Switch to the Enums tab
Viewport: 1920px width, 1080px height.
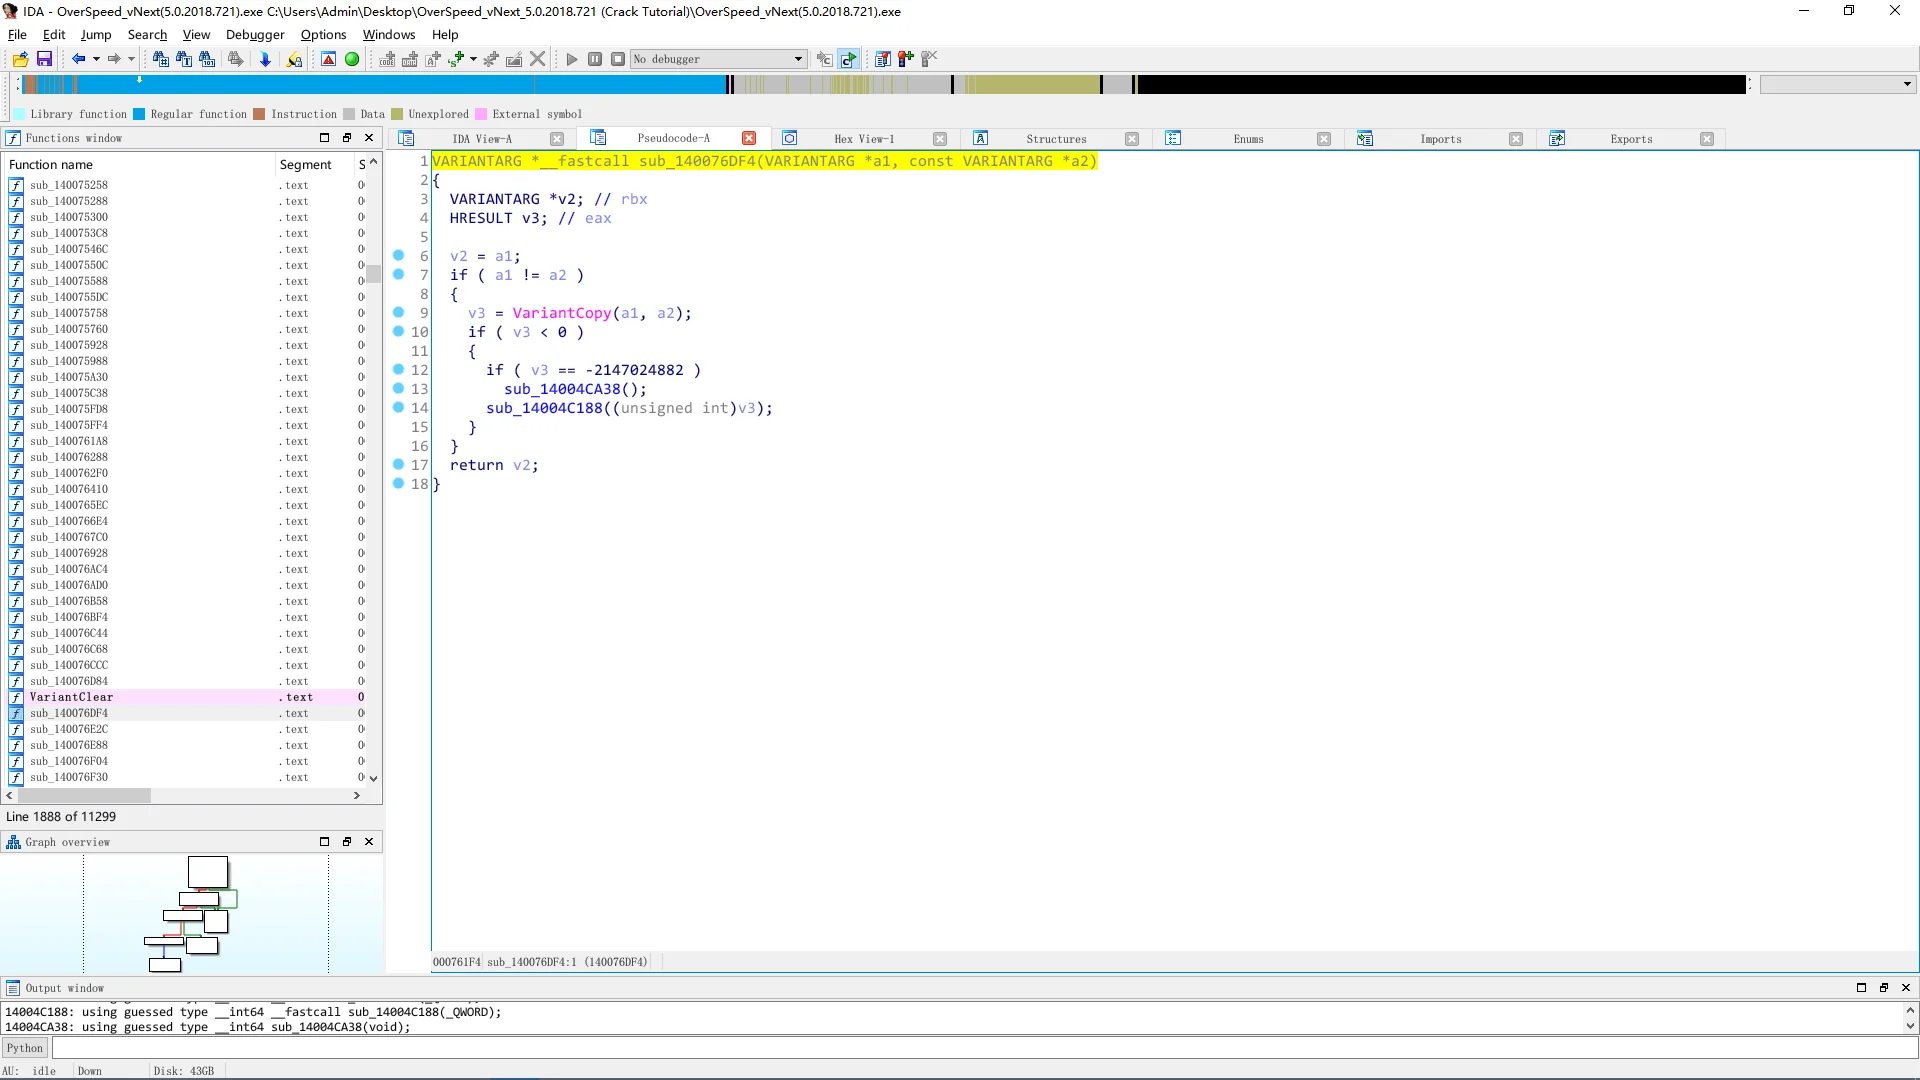pyautogui.click(x=1248, y=139)
